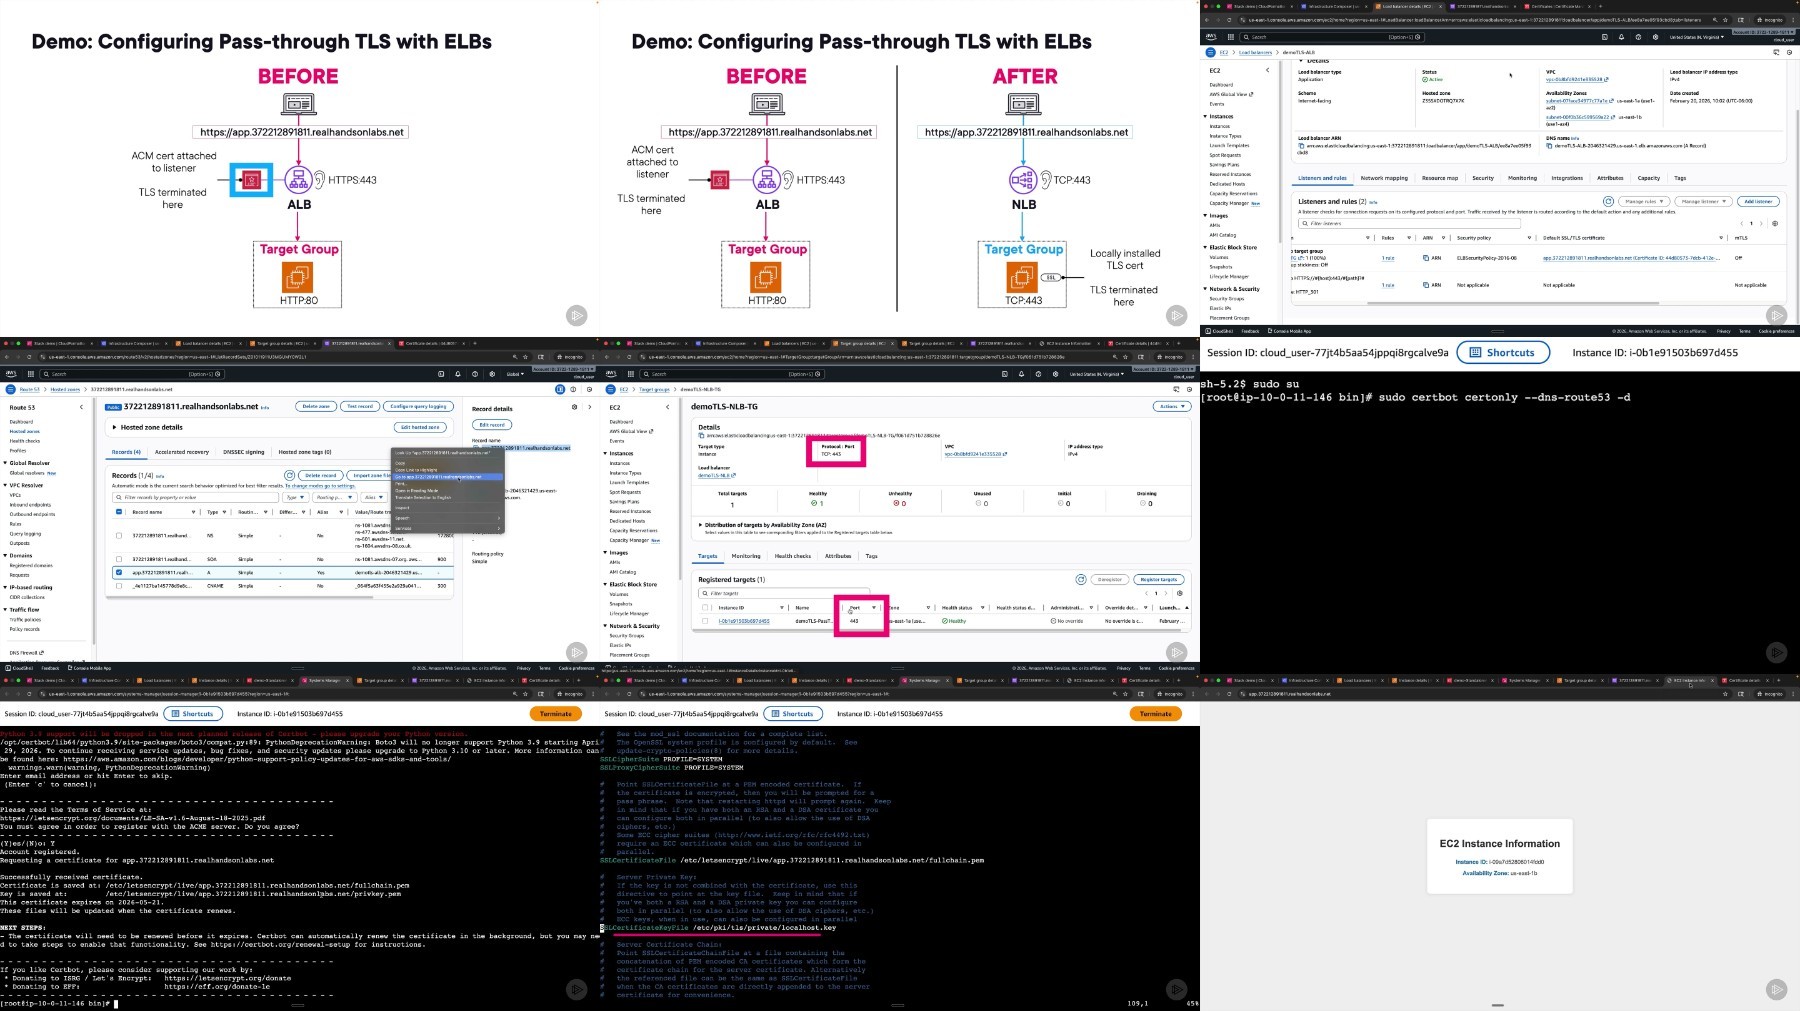Open the target group Actions dropdown
Image resolution: width=1800 pixels, height=1011 pixels.
[x=1169, y=407]
